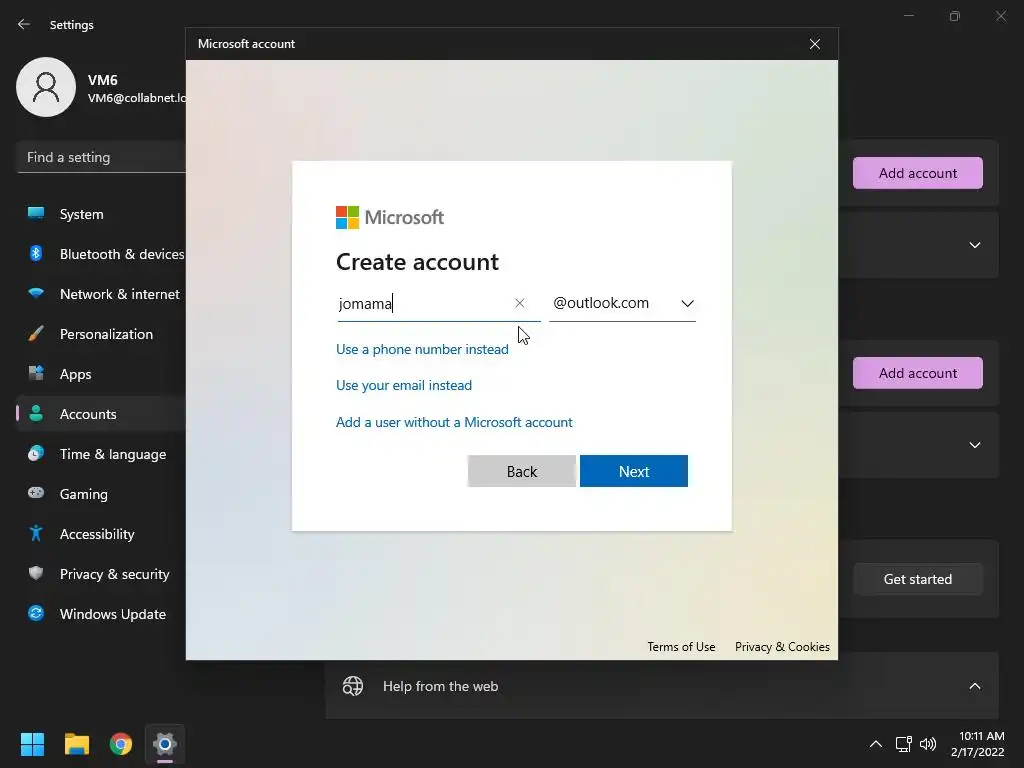This screenshot has height=768, width=1024.
Task: Click Use your email instead link
Action: (404, 385)
